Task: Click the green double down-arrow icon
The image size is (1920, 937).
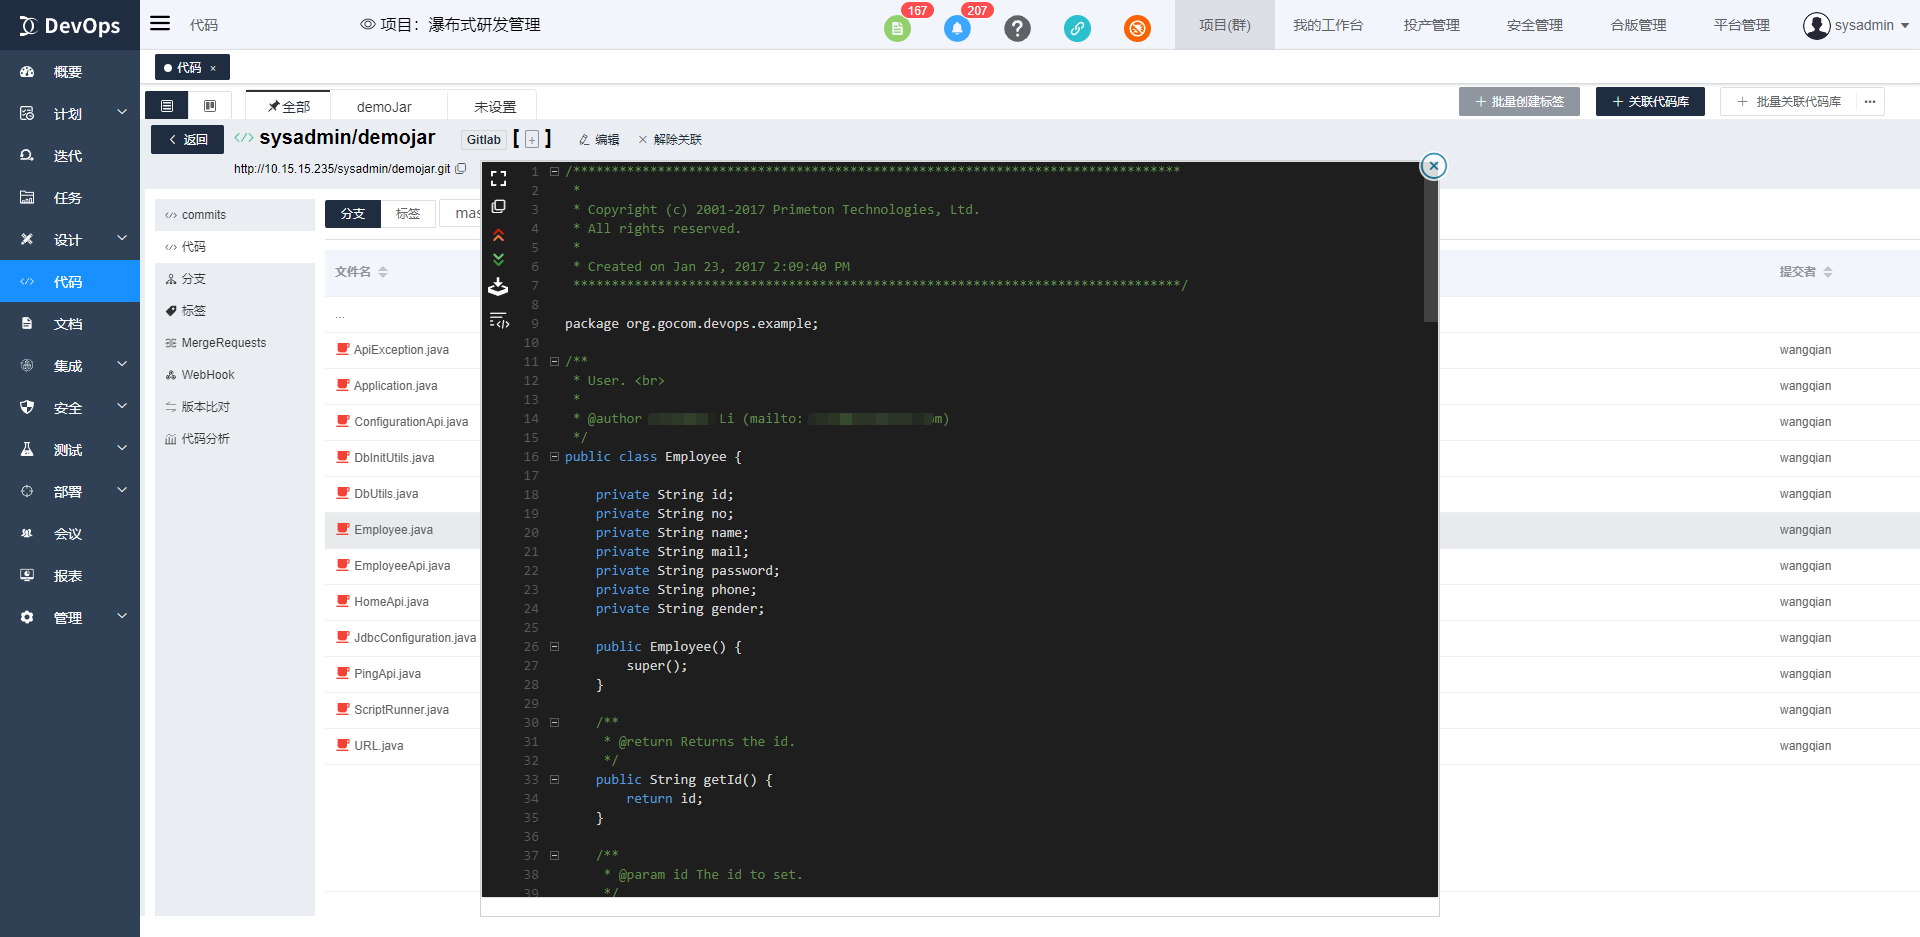Action: coord(498,260)
